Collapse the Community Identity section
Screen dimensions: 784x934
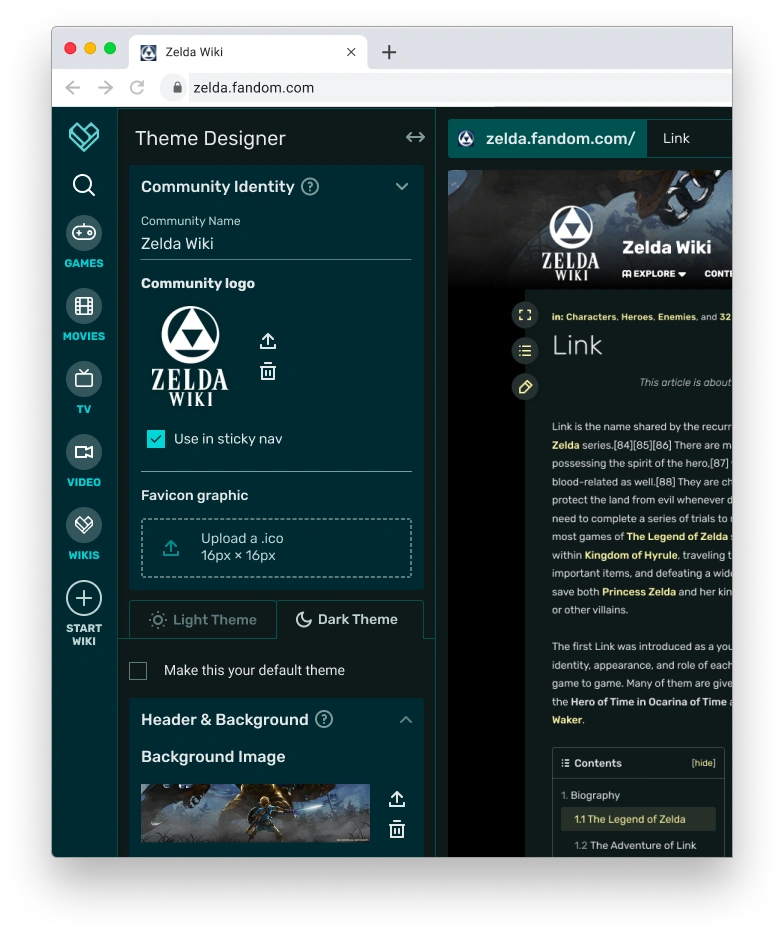click(402, 186)
